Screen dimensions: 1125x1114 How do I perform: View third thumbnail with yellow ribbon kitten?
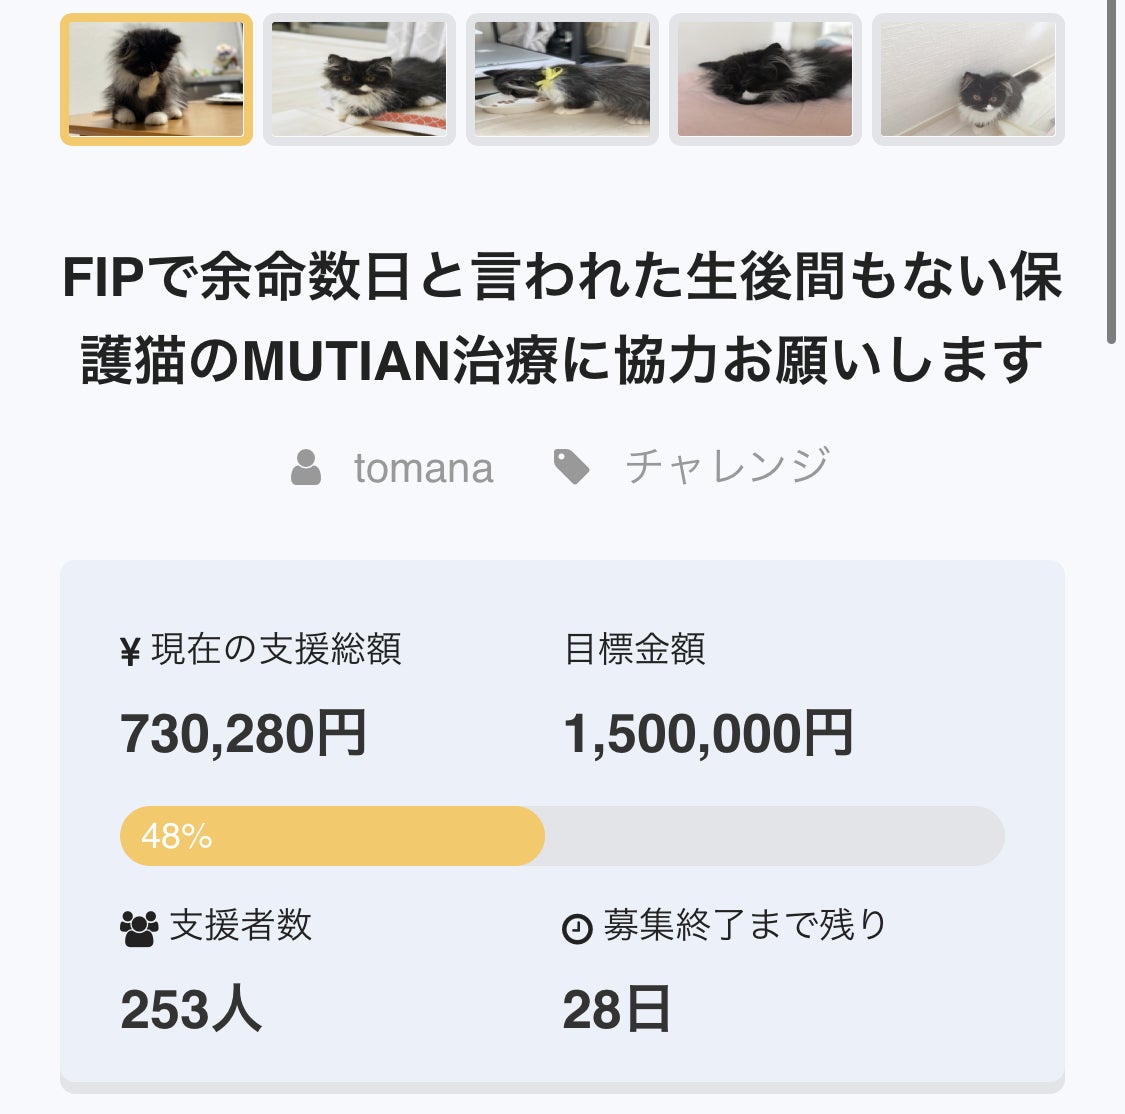pos(562,79)
